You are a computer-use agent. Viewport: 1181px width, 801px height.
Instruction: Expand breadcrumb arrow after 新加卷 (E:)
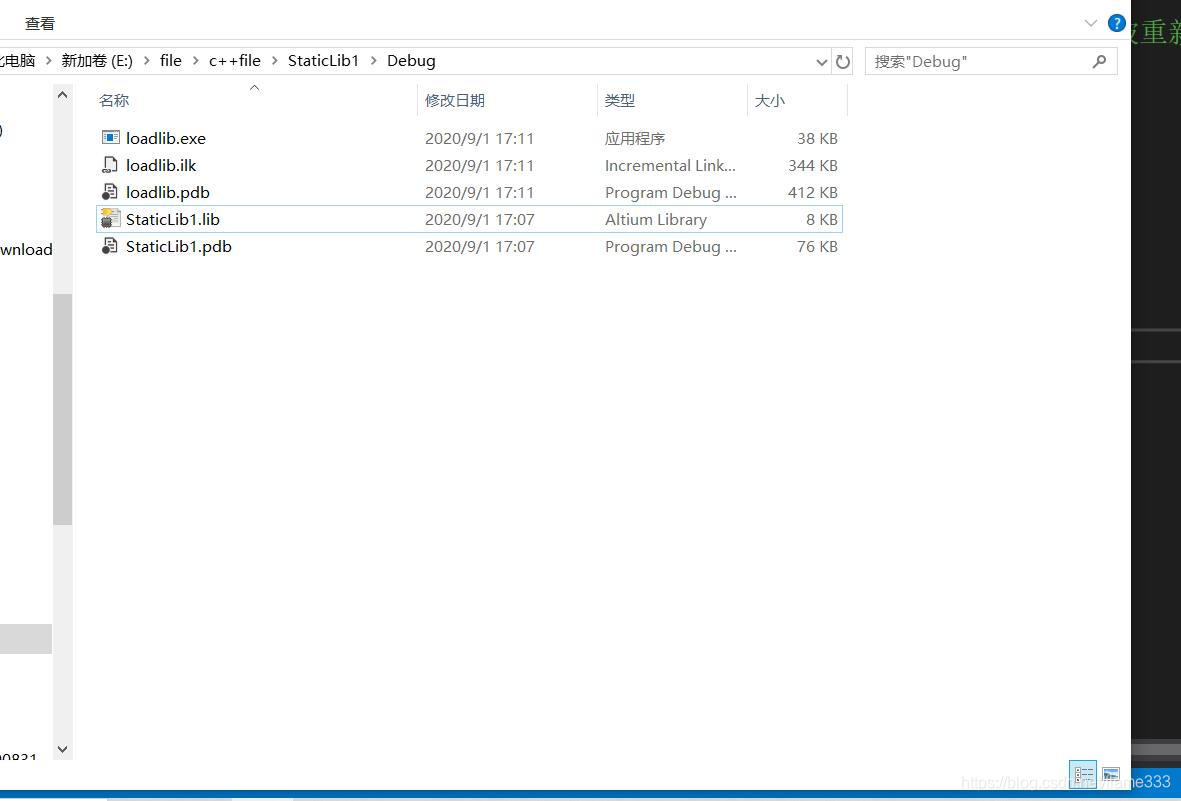pyautogui.click(x=147, y=61)
